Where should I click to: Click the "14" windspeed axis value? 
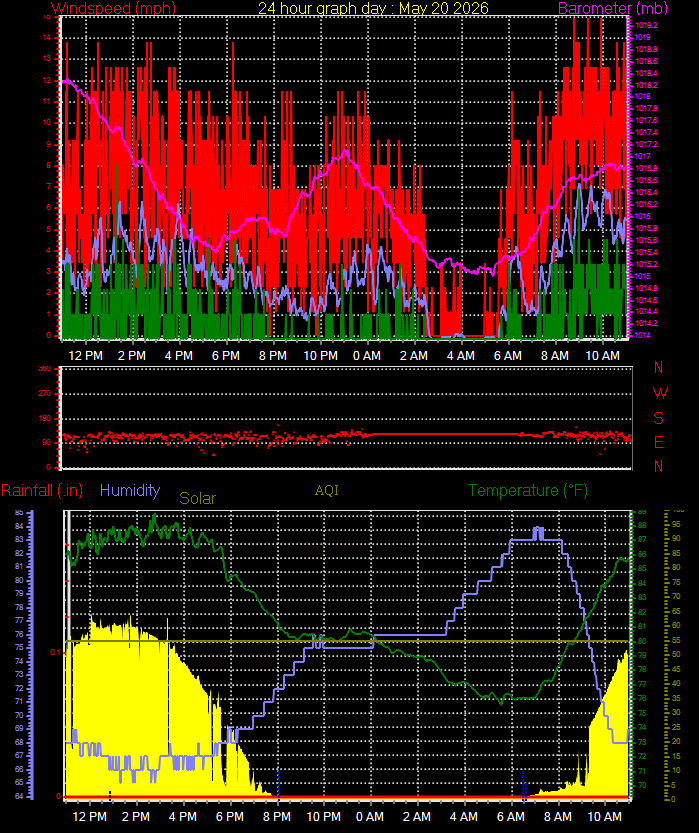[x=47, y=37]
